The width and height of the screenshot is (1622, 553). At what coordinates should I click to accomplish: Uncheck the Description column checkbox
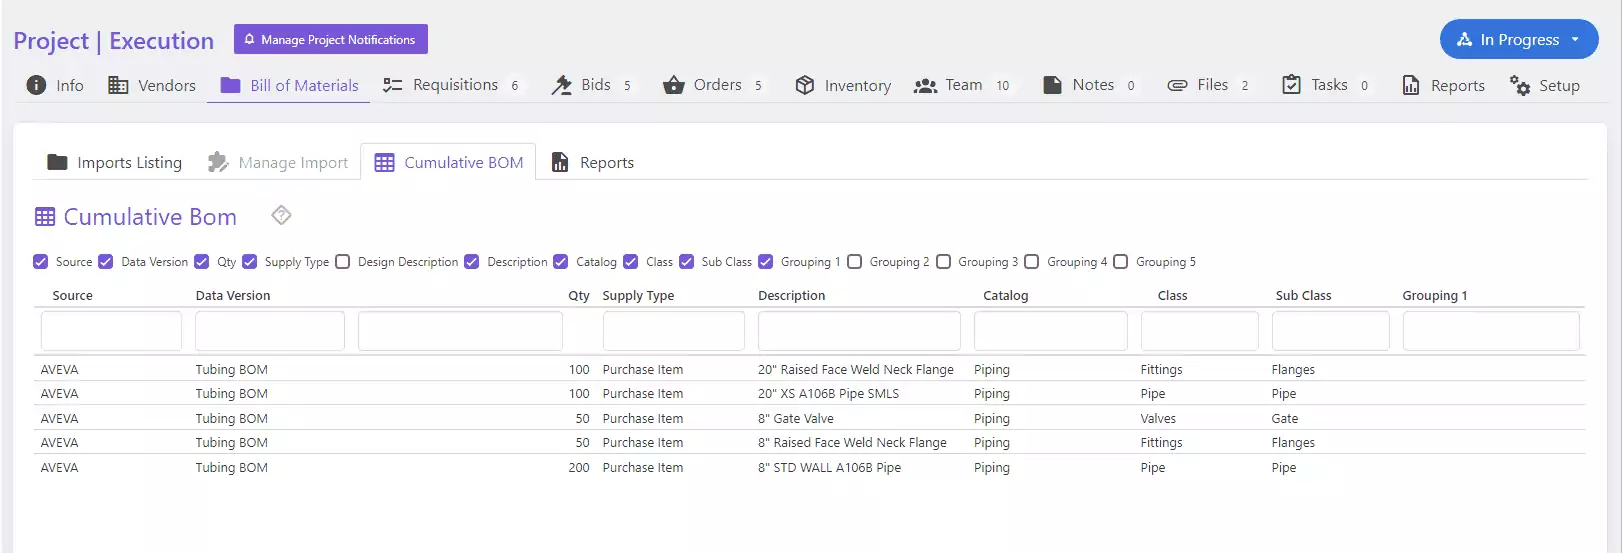coord(472,262)
